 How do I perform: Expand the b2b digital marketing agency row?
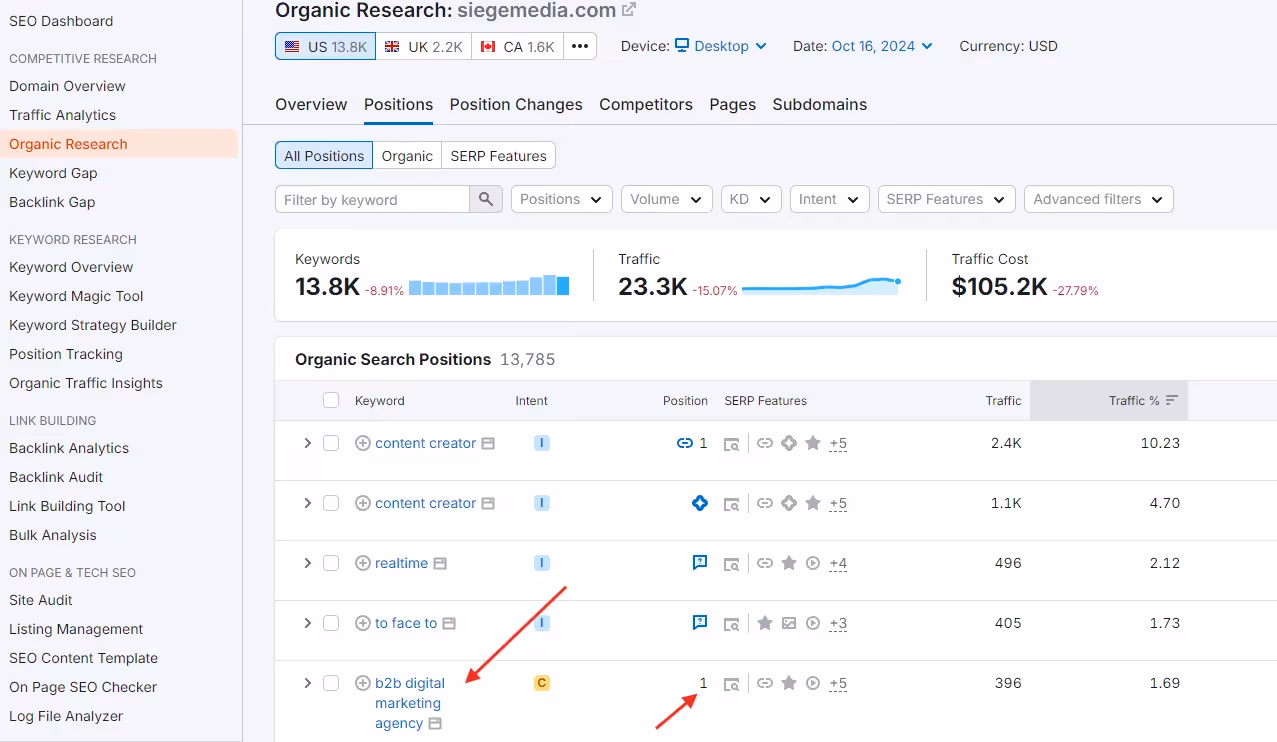point(307,683)
